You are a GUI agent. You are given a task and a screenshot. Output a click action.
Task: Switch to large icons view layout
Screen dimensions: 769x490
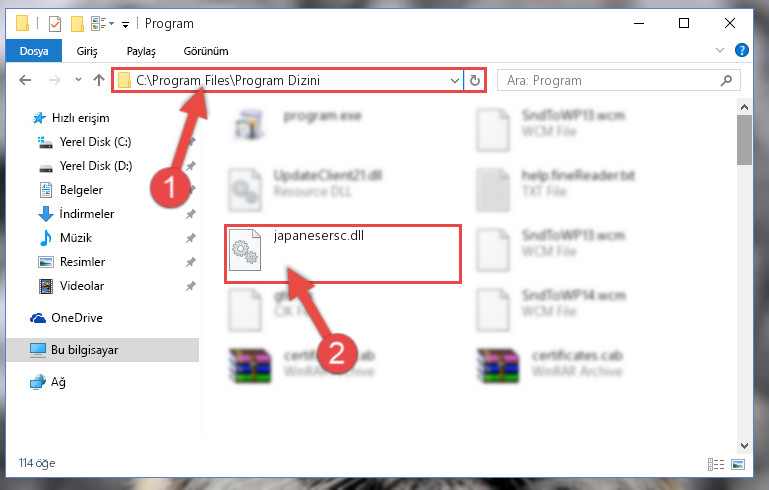point(738,464)
